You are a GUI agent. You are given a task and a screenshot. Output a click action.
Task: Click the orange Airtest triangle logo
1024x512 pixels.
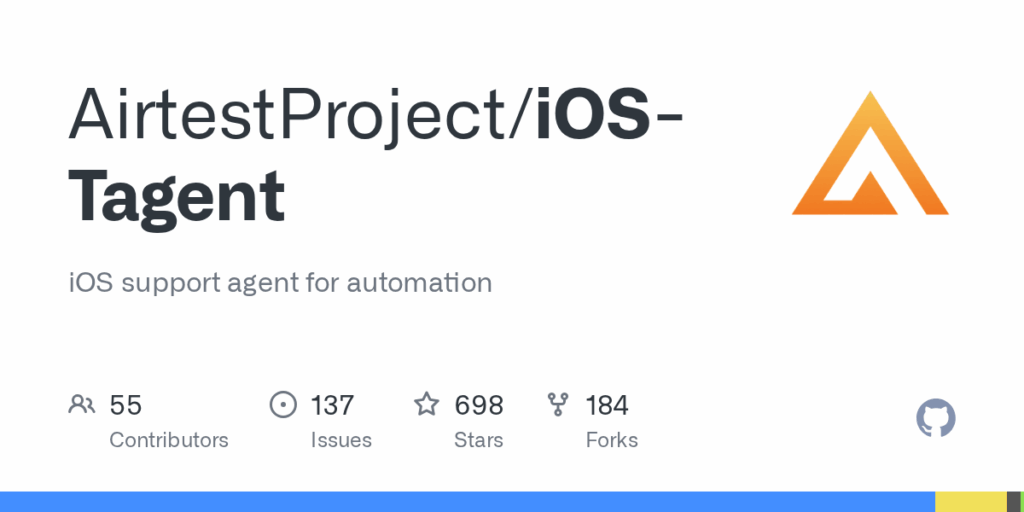[870, 153]
